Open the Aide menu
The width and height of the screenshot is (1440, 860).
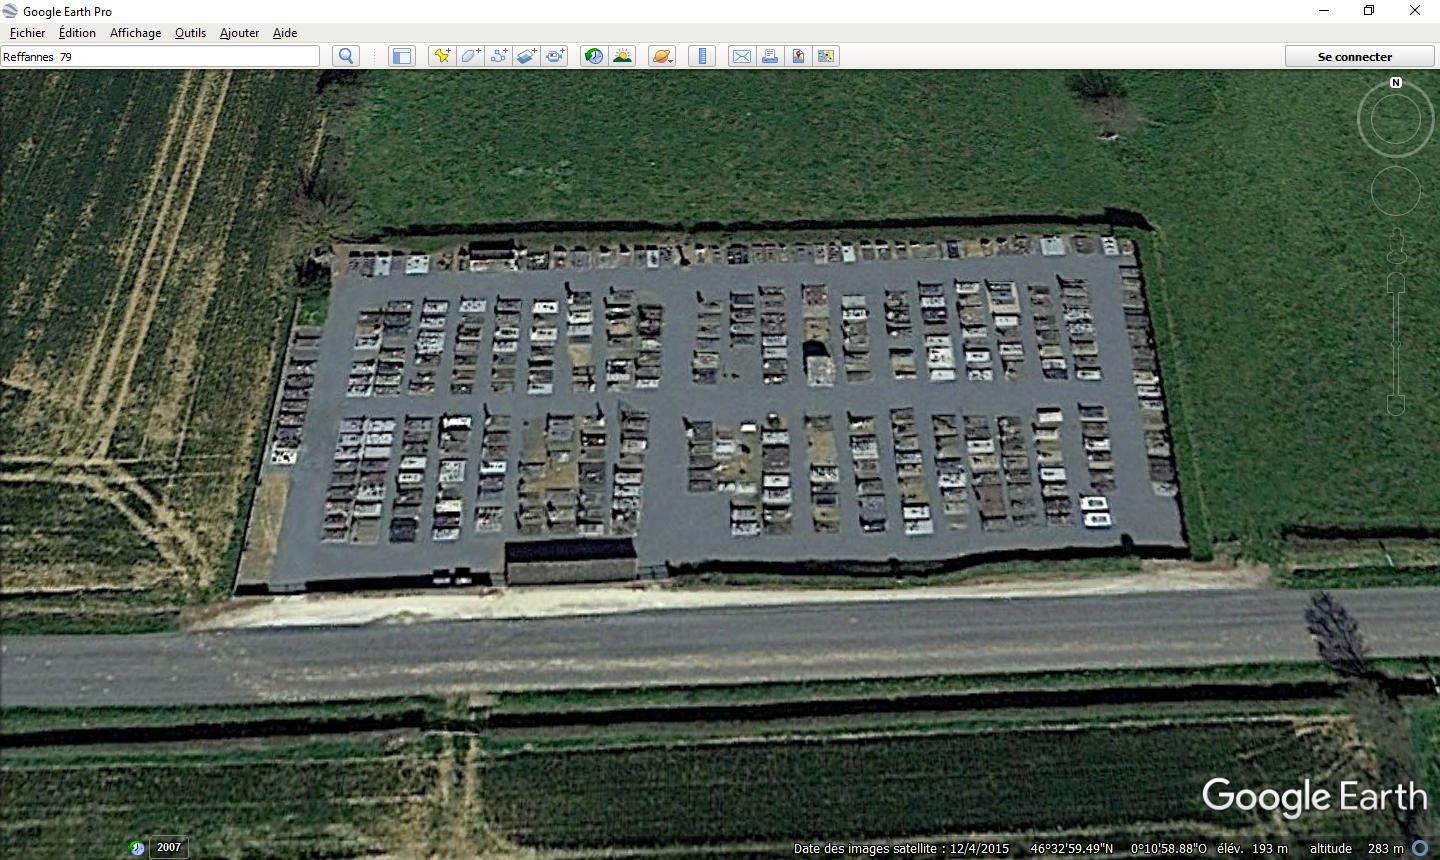[285, 33]
